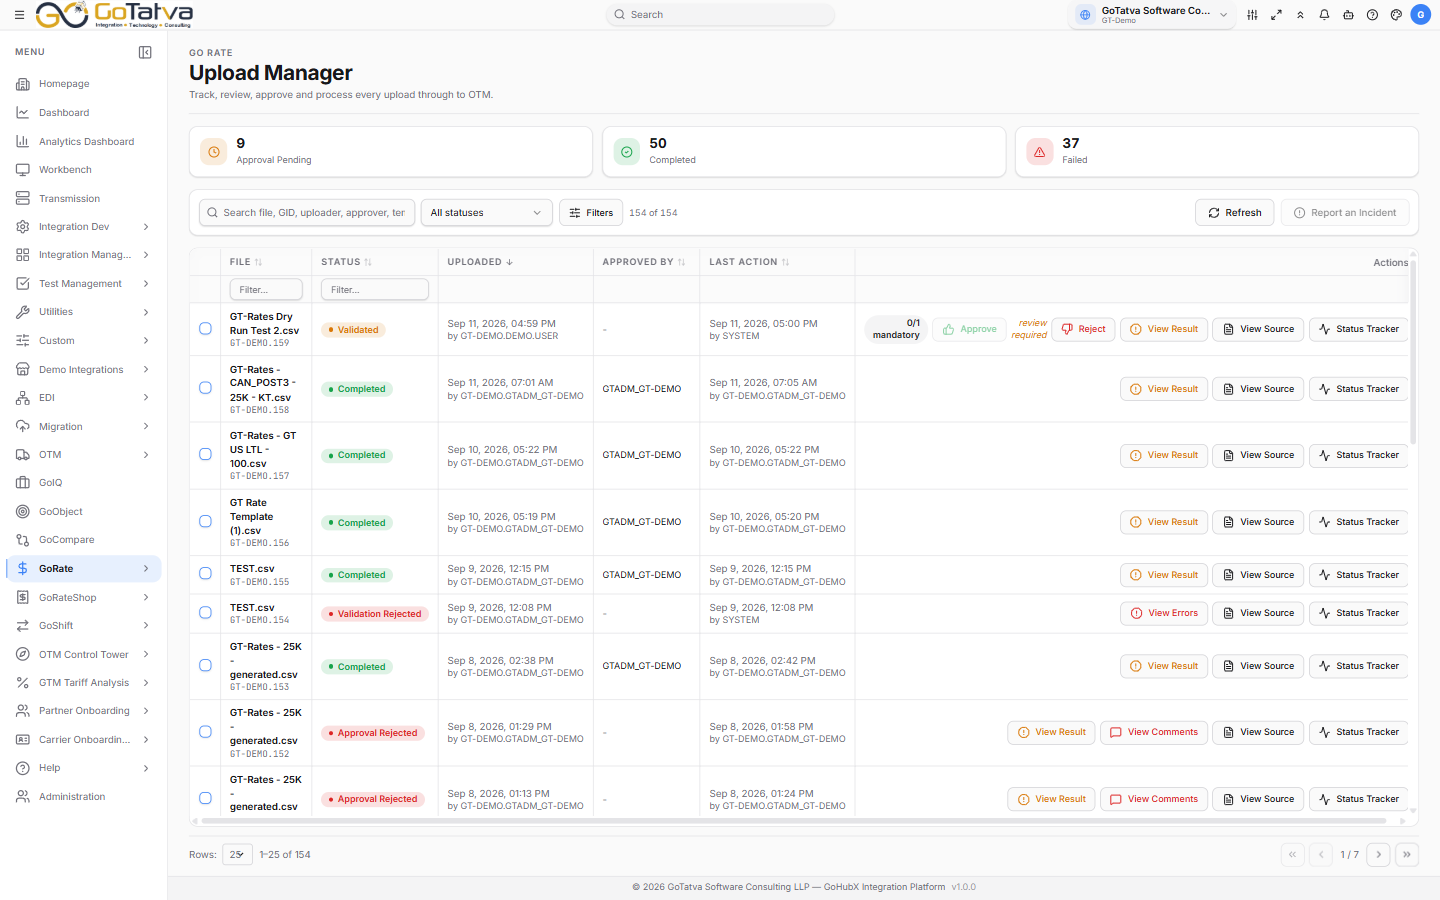Open the settings sliders icon in header

coord(1252,15)
